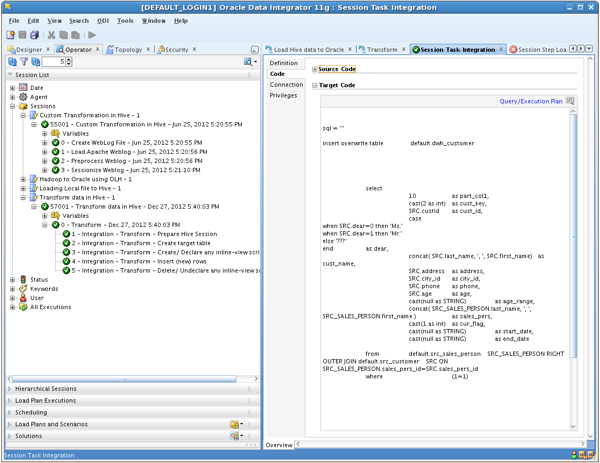This screenshot has height=463, width=600.
Task: Click the Run play icon
Action: point(92,35)
